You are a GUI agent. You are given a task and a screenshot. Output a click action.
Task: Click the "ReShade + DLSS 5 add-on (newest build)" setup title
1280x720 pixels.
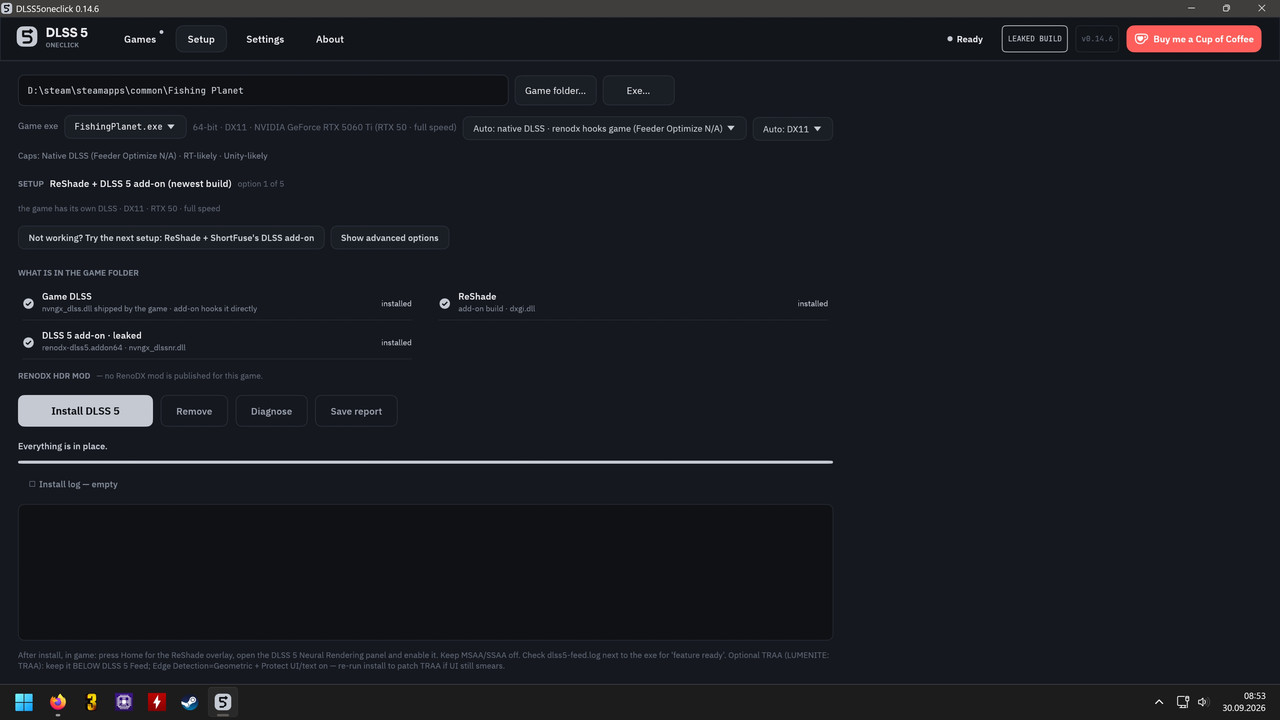point(141,184)
